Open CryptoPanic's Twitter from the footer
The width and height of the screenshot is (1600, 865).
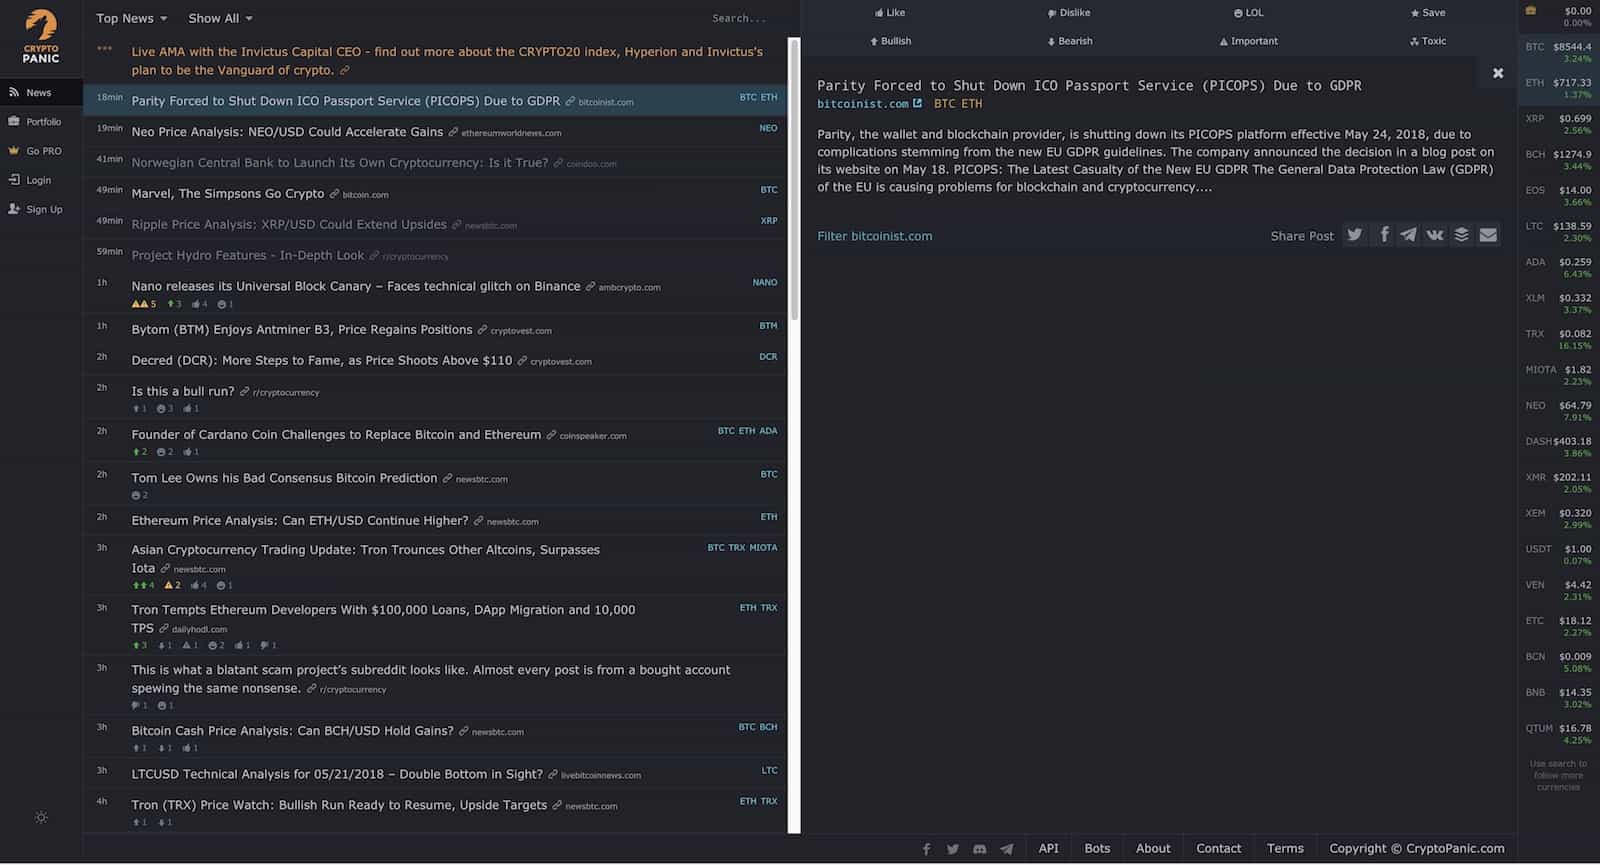click(953, 849)
